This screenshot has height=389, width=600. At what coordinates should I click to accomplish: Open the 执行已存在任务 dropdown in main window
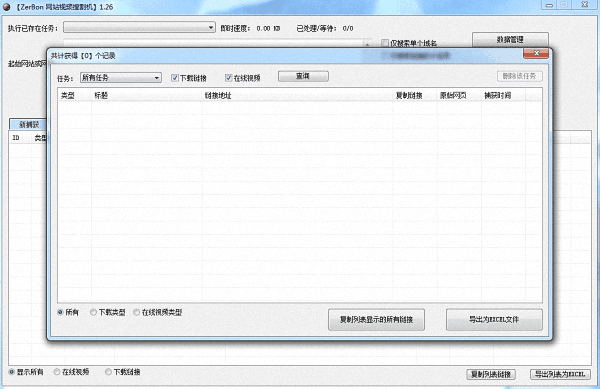(139, 27)
